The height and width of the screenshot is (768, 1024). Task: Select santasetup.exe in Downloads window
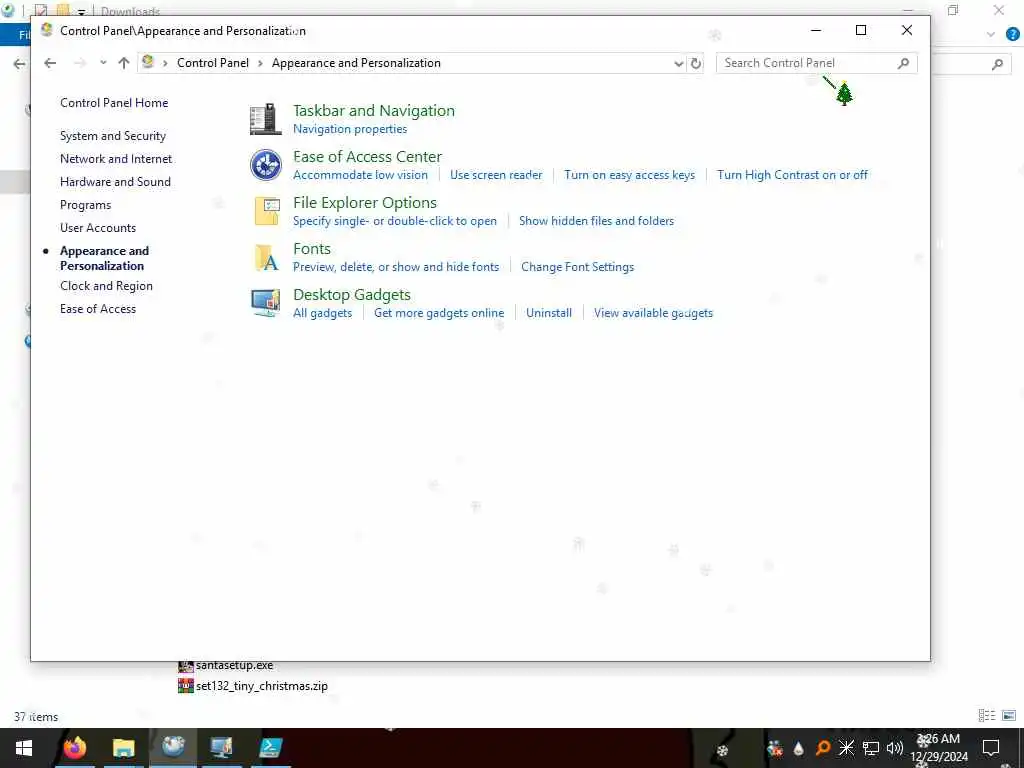click(x=226, y=665)
